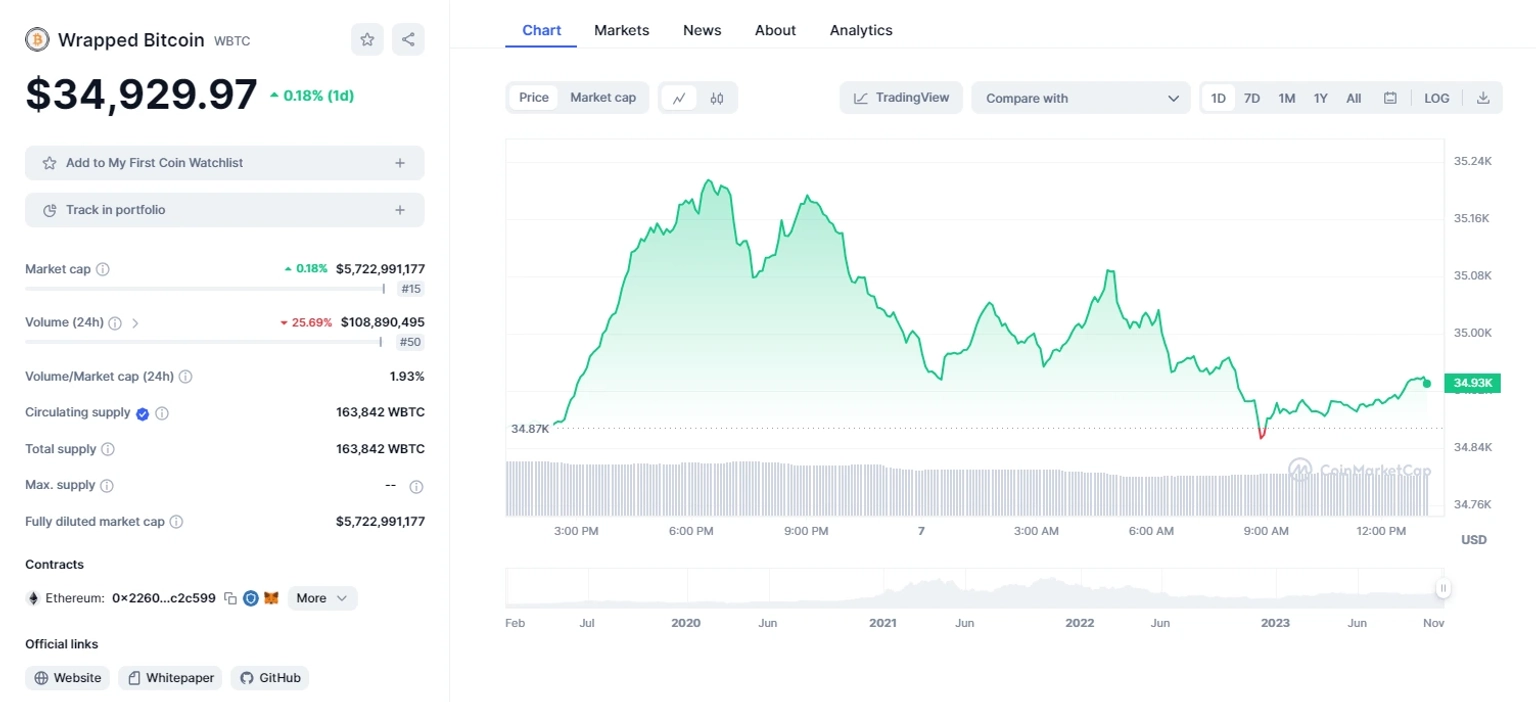1536x702 pixels.
Task: Set chart range to 1M
Action: pos(1287,98)
